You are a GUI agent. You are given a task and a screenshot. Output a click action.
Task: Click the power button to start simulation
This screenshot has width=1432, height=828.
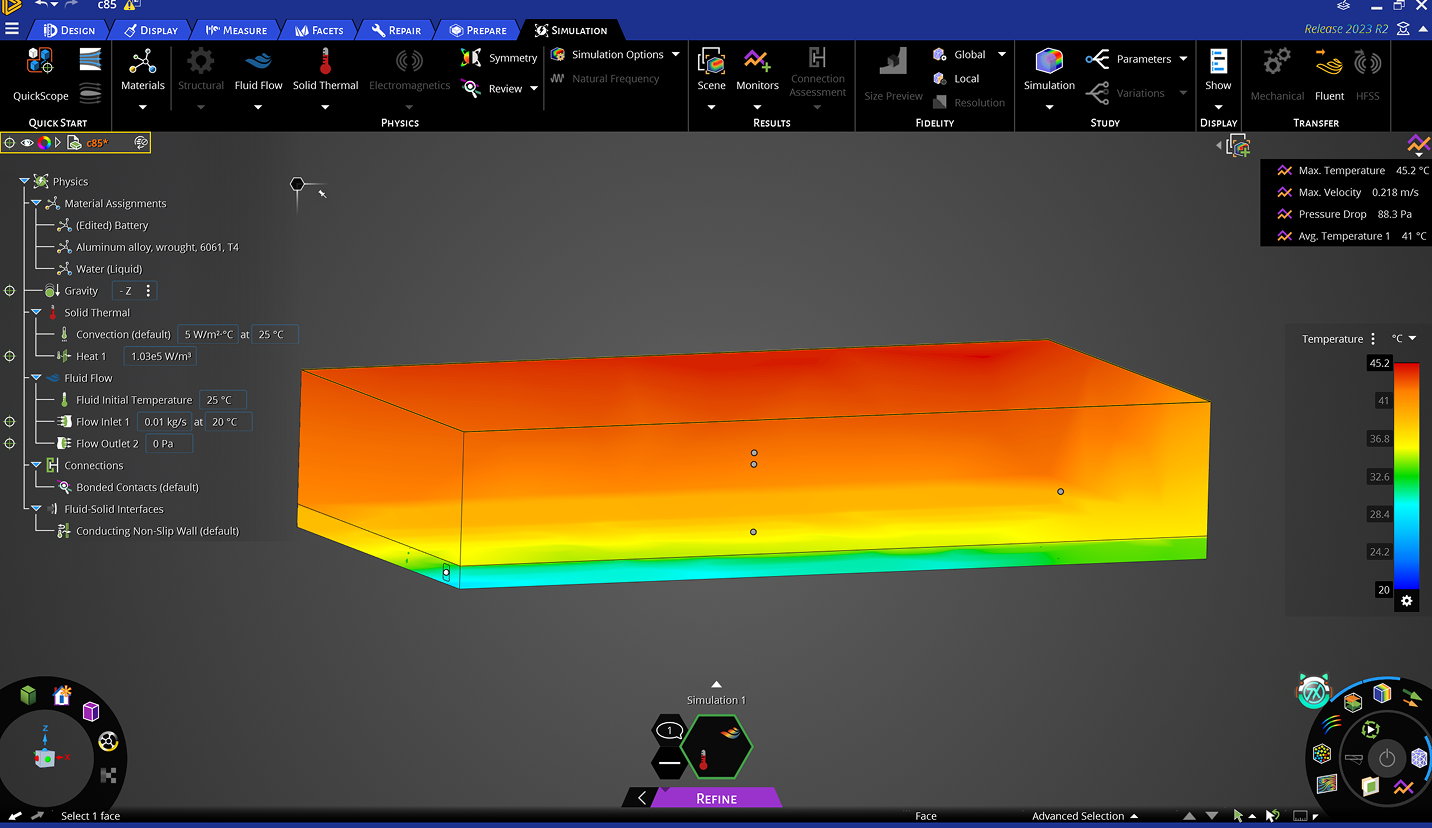[x=1387, y=759]
